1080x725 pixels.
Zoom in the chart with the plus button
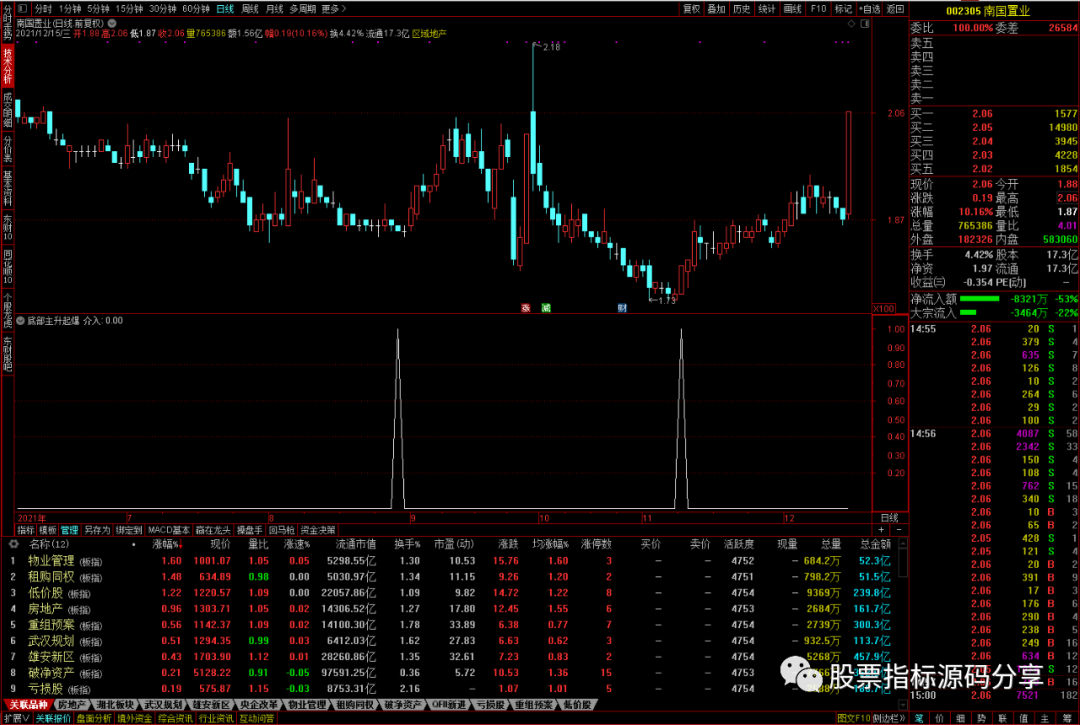click(882, 529)
